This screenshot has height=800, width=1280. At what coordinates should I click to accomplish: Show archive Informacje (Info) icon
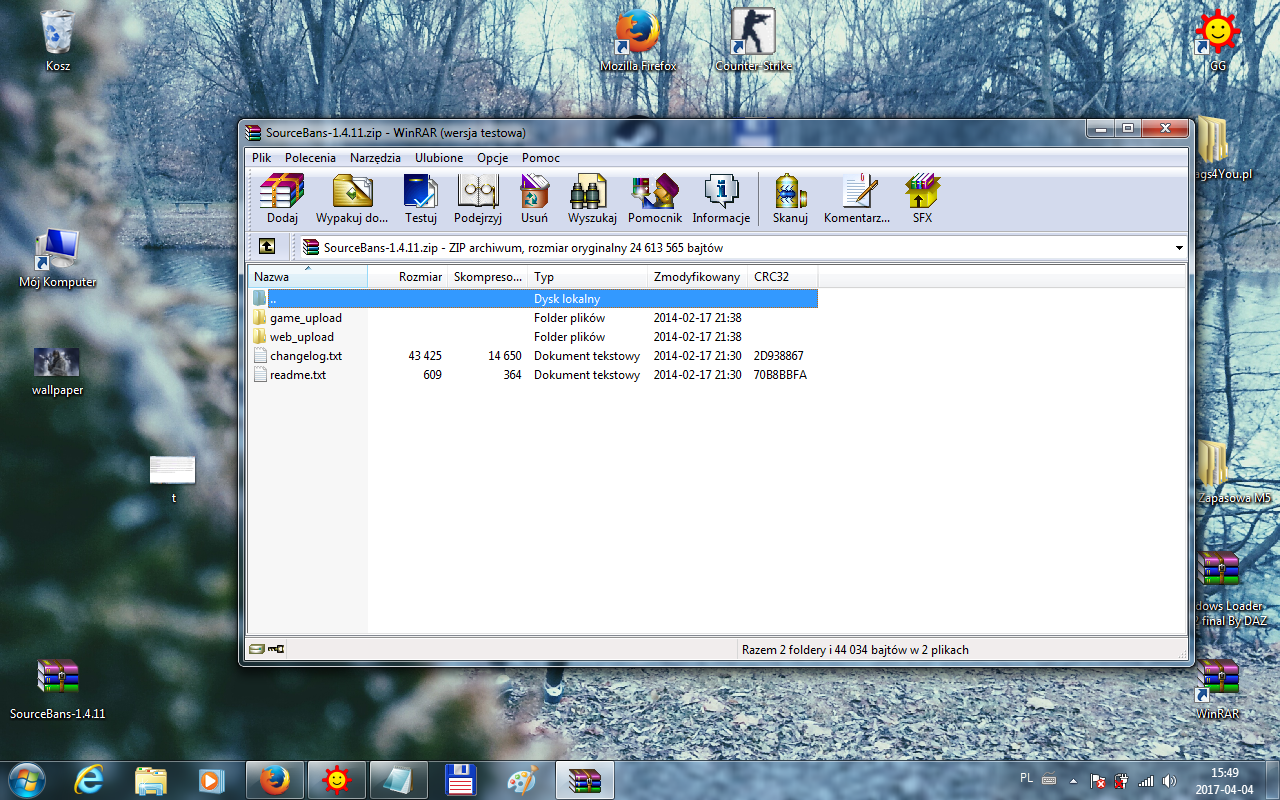pos(720,198)
